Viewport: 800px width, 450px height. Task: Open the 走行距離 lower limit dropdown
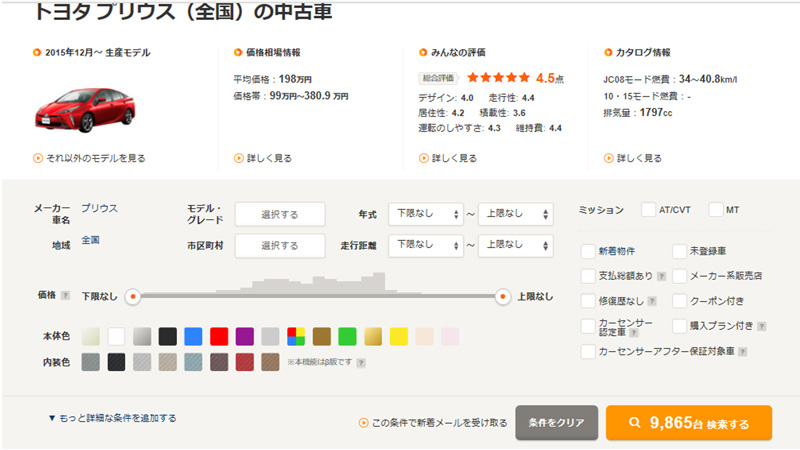(426, 245)
